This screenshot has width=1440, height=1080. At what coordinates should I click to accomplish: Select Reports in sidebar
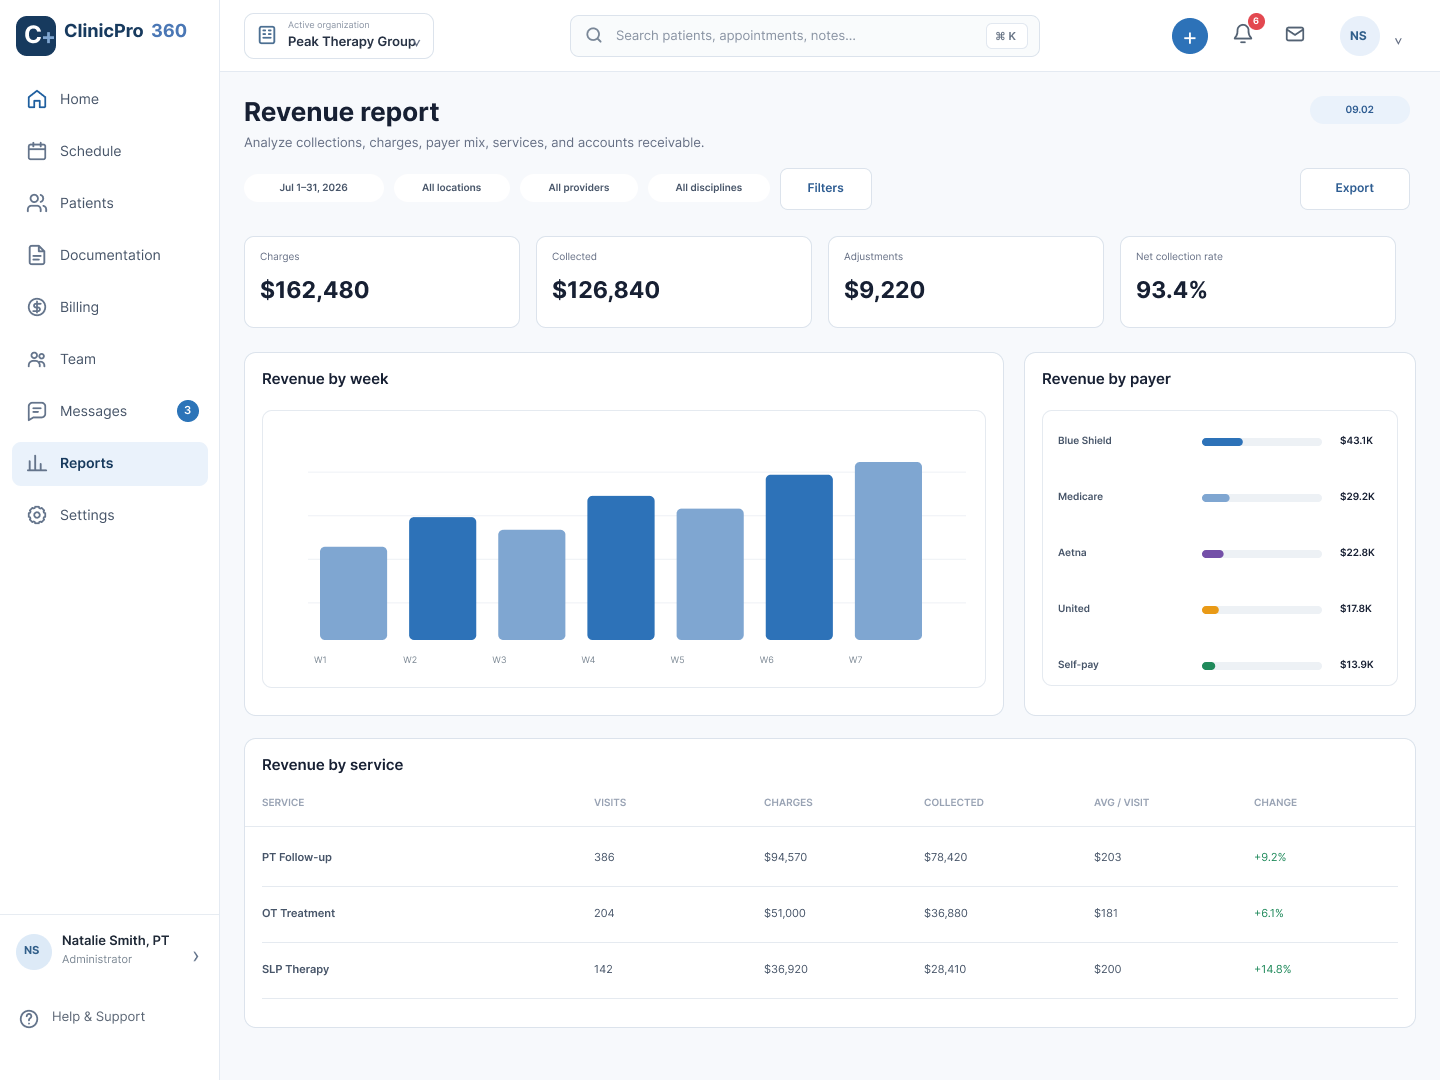[110, 464]
